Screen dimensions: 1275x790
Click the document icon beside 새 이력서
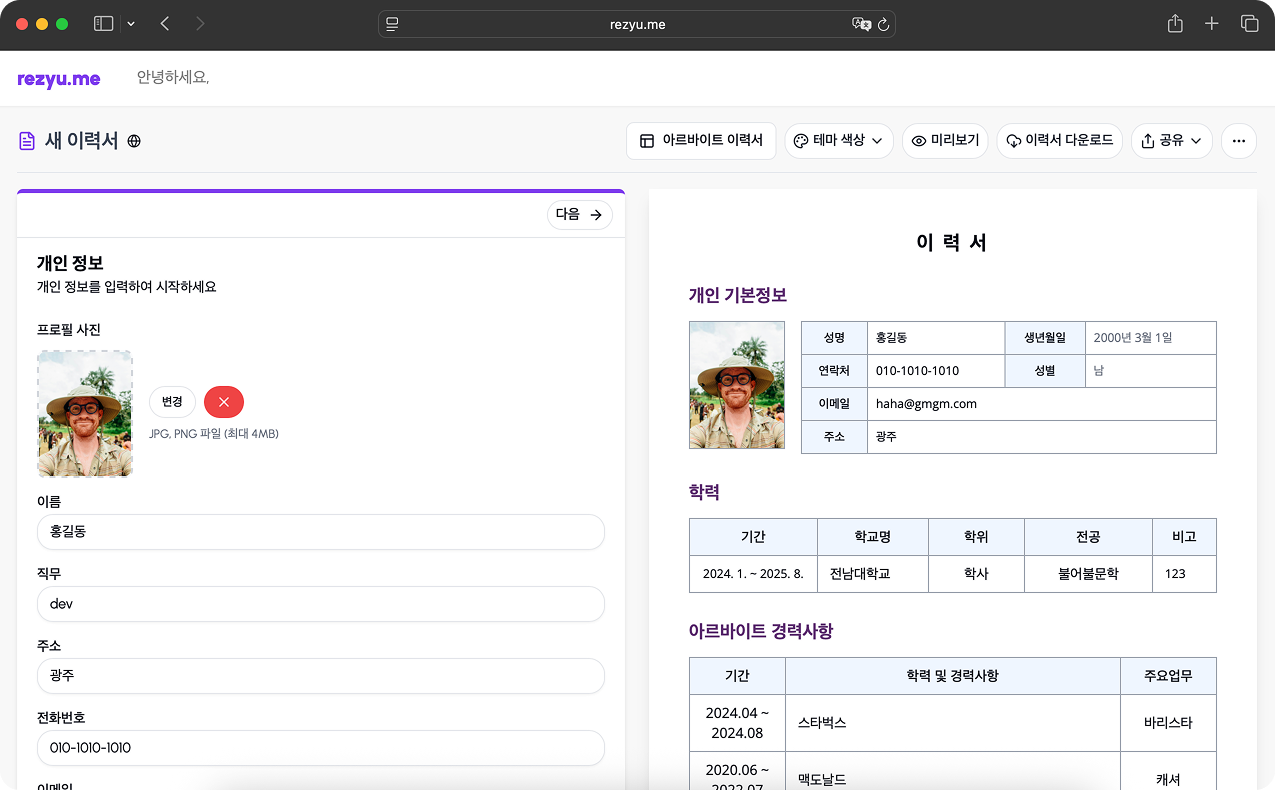[27, 141]
